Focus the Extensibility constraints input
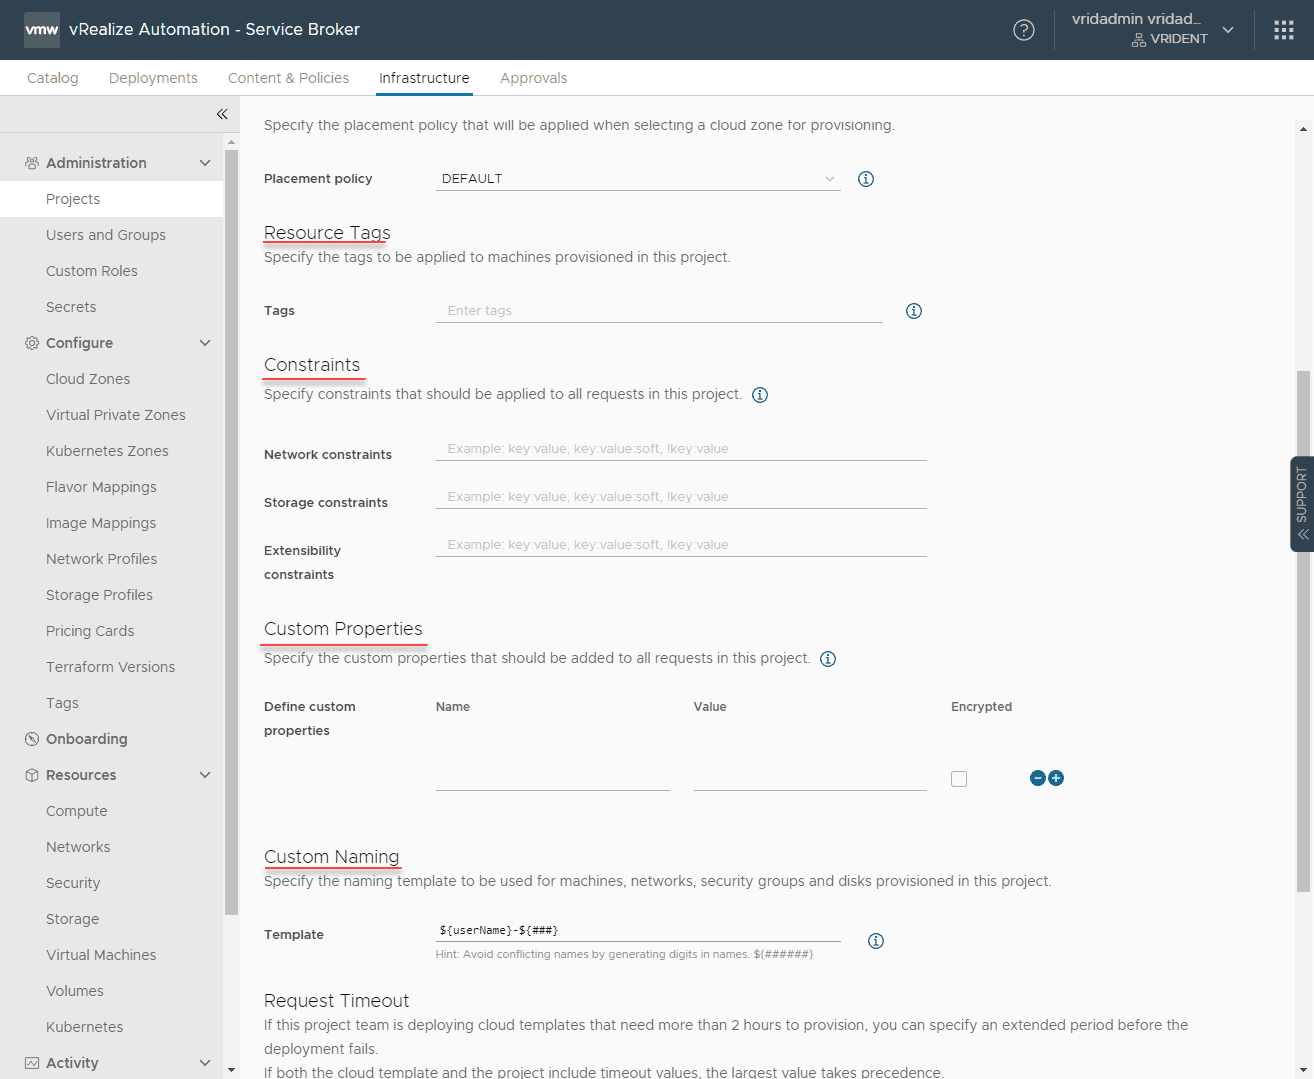This screenshot has height=1079, width=1314. (x=681, y=545)
